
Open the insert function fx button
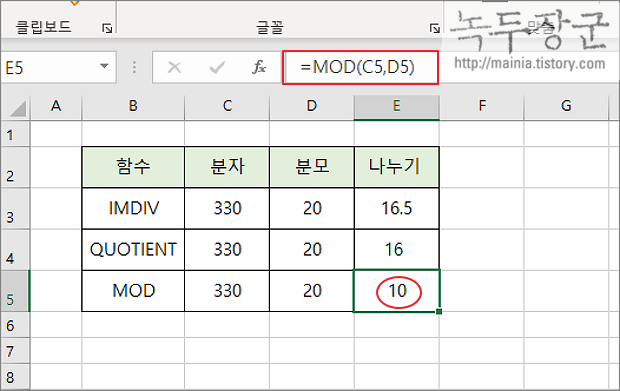click(259, 68)
